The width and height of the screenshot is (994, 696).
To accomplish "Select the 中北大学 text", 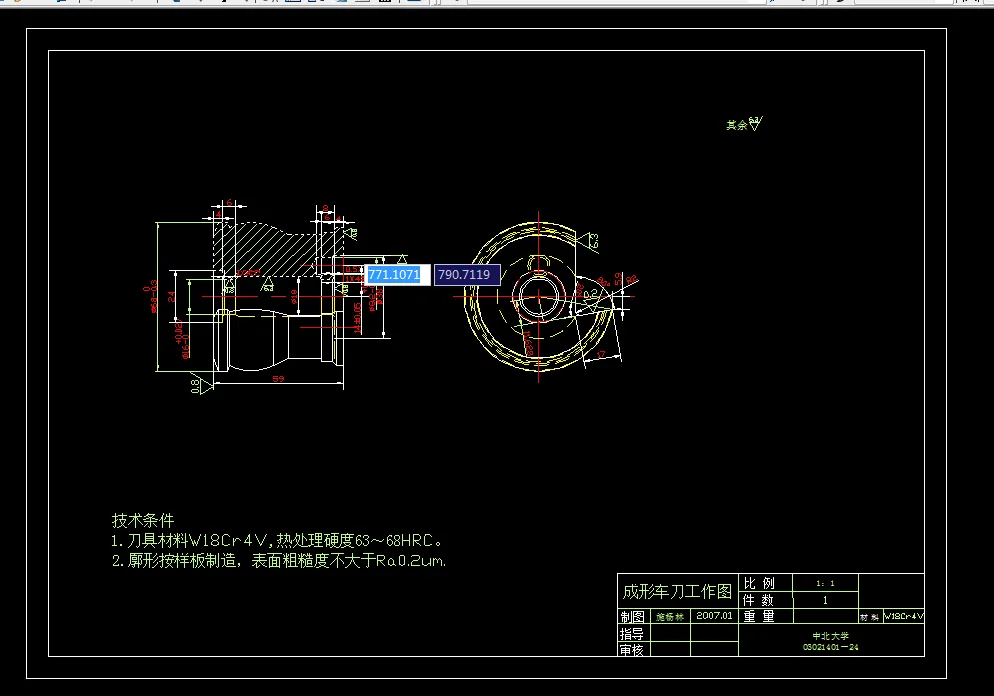I will tap(830, 636).
